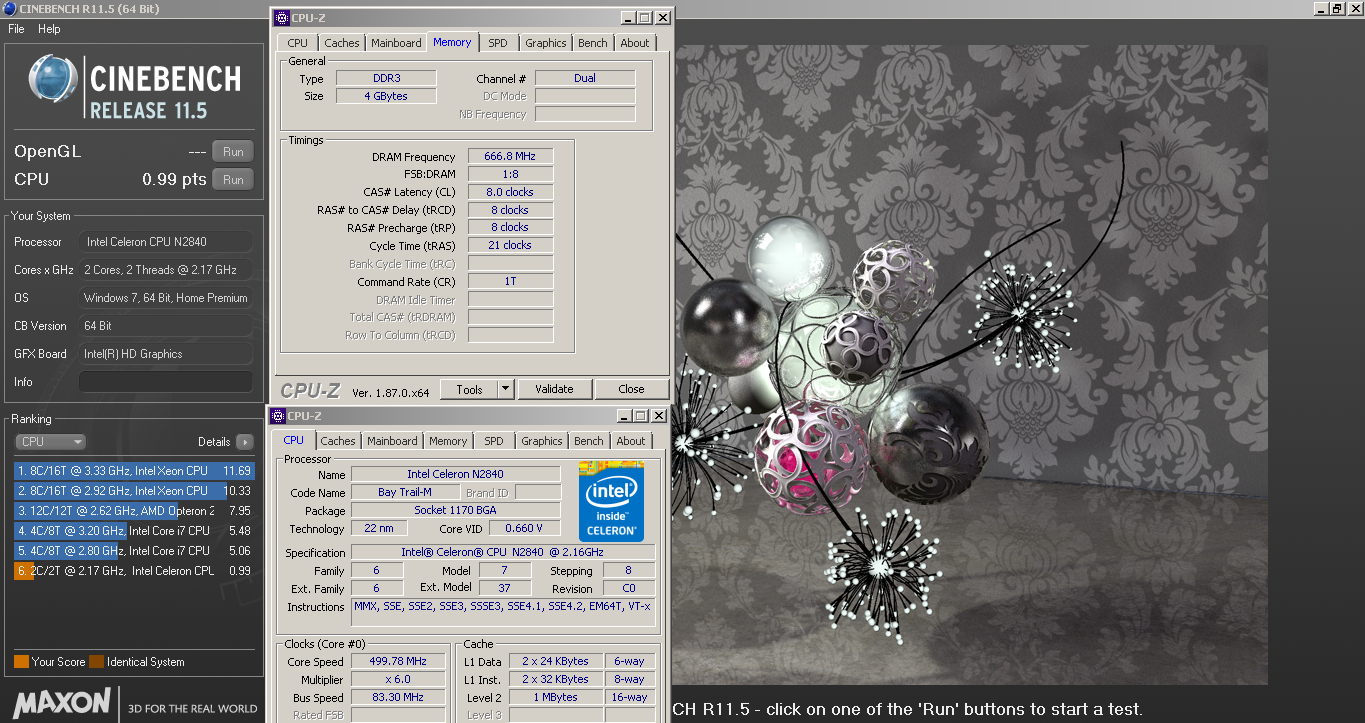Click the memory Type field DDR3
Screen dimensions: 1365x723
[385, 78]
